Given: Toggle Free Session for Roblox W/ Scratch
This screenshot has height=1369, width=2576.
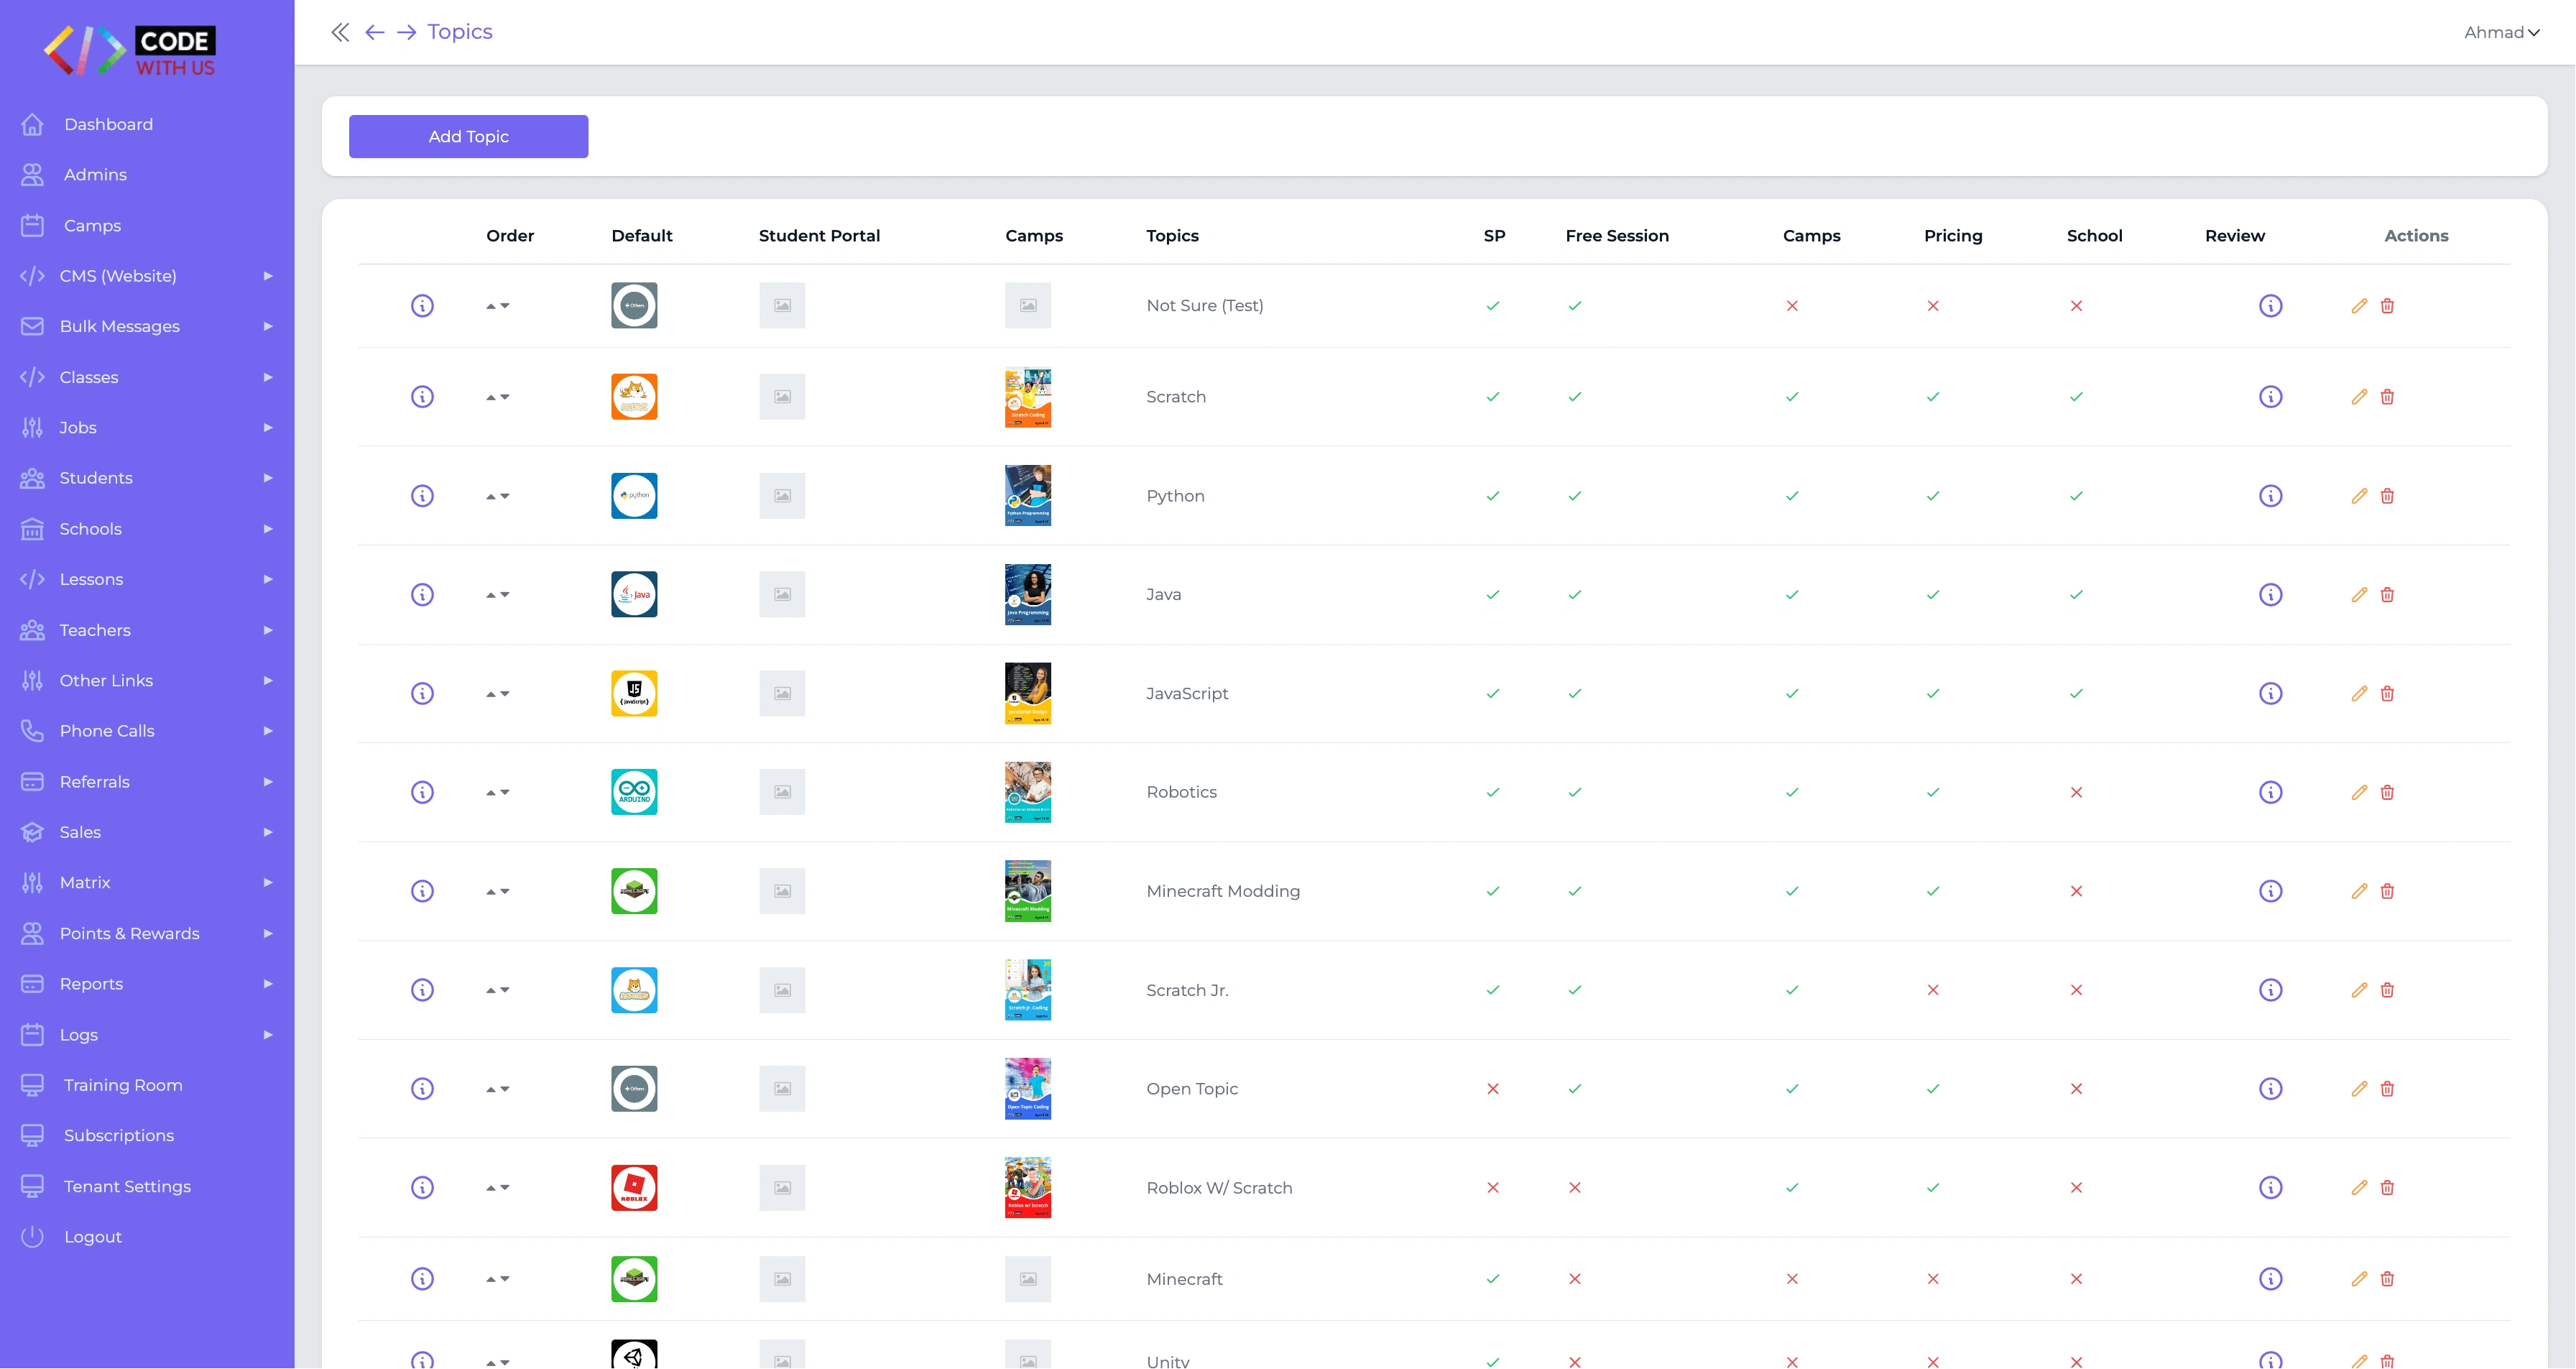Looking at the screenshot, I should coord(1574,1188).
